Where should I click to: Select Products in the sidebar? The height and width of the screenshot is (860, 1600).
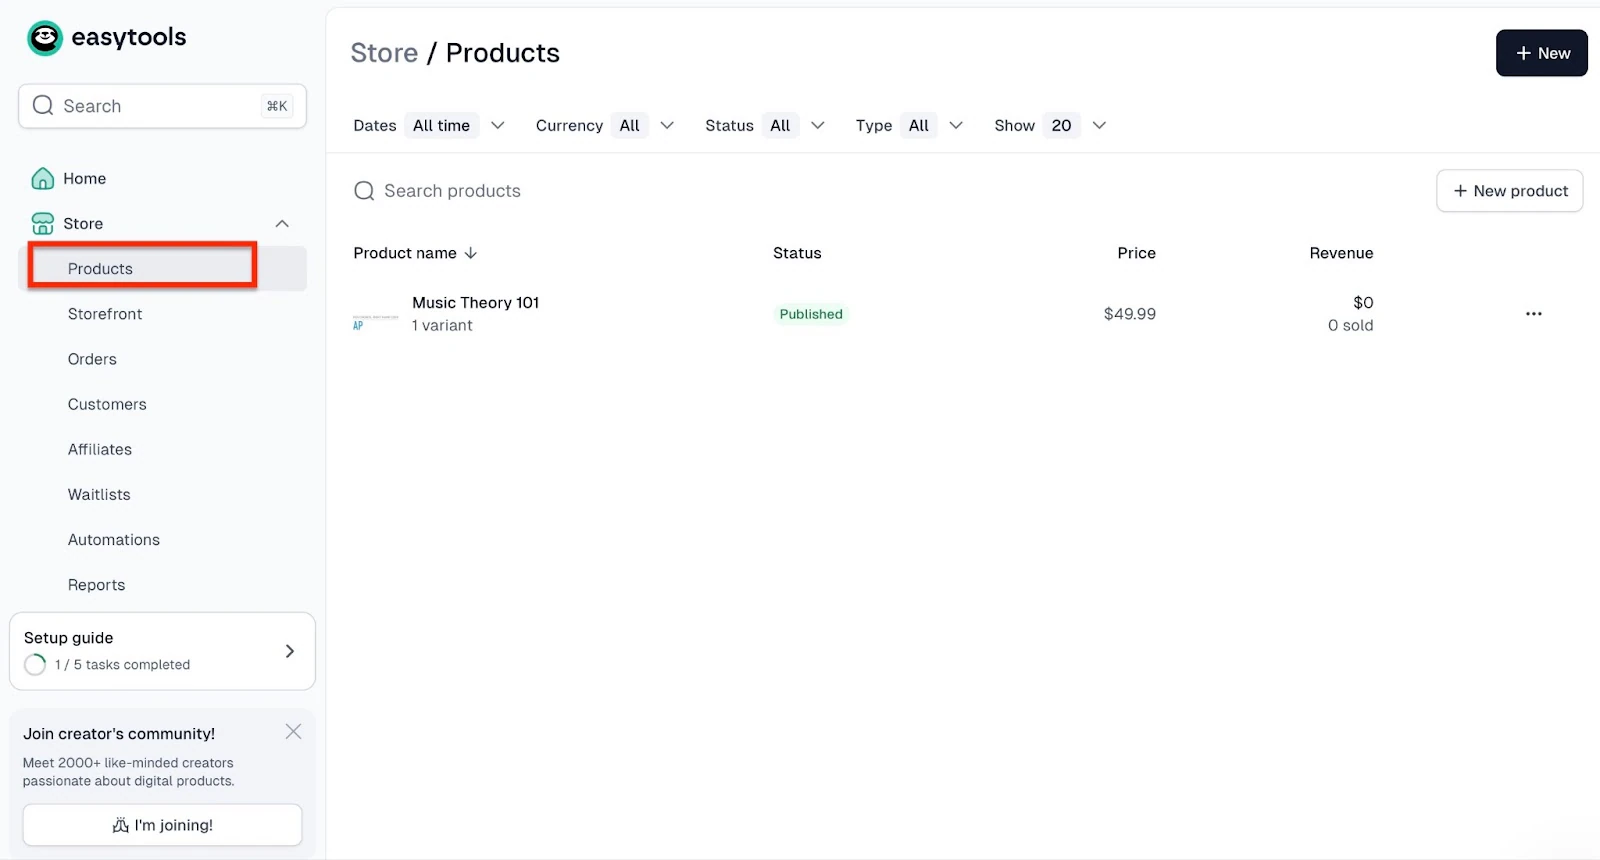pos(163,268)
